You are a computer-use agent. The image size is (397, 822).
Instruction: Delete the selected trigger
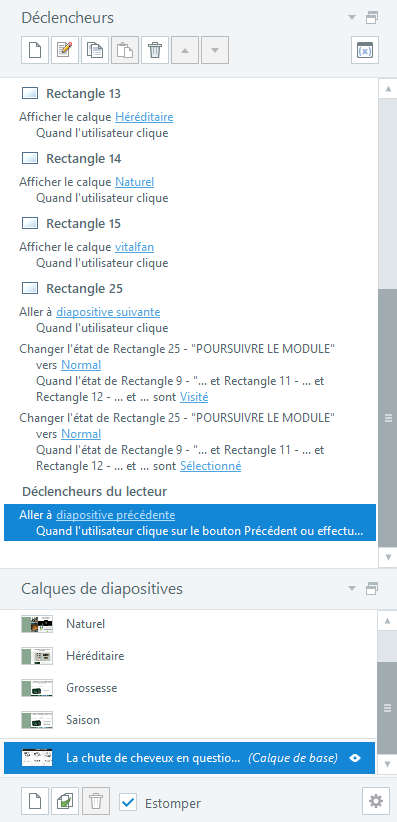tap(155, 50)
